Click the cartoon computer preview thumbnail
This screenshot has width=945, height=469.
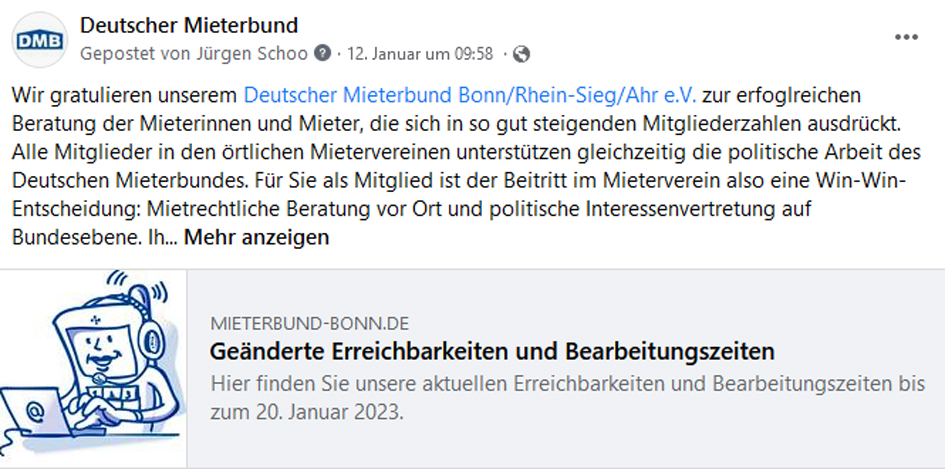pos(92,370)
